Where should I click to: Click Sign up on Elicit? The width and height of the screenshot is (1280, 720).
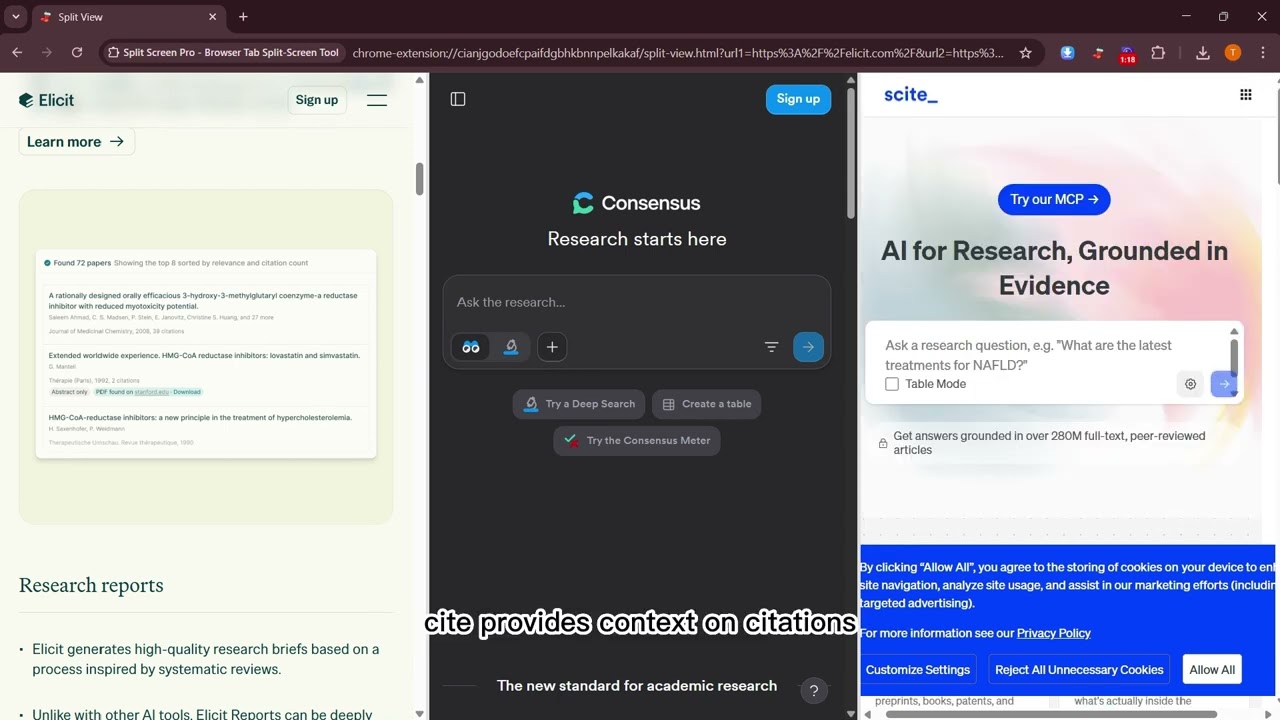317,100
